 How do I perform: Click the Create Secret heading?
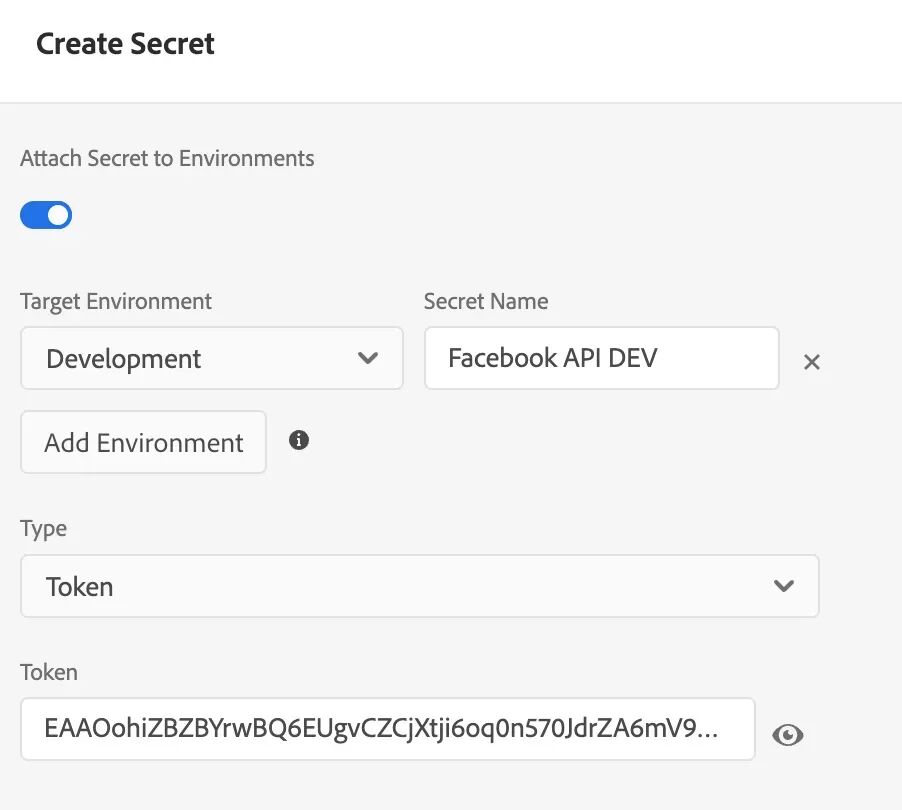click(x=124, y=43)
